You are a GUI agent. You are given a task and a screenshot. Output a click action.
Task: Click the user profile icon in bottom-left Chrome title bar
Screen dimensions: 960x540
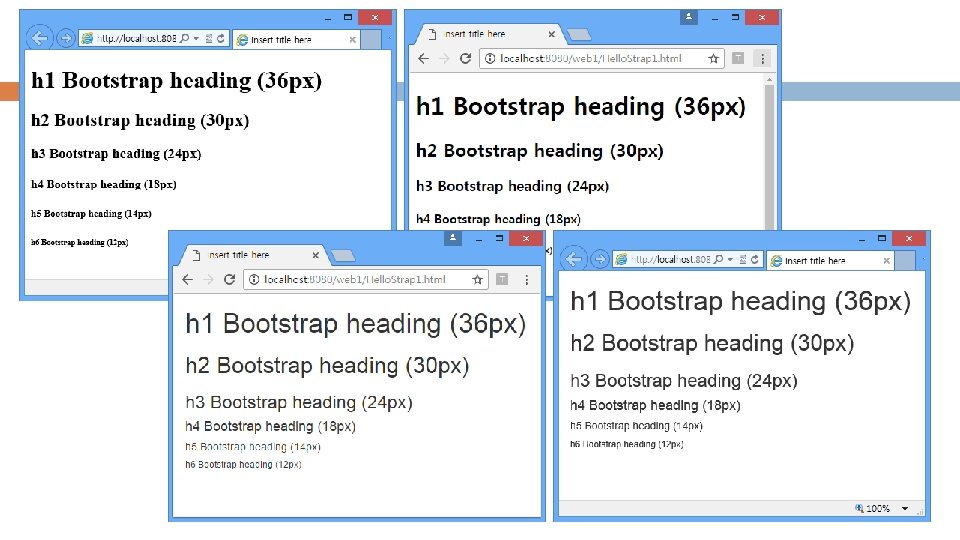pyautogui.click(x=453, y=238)
